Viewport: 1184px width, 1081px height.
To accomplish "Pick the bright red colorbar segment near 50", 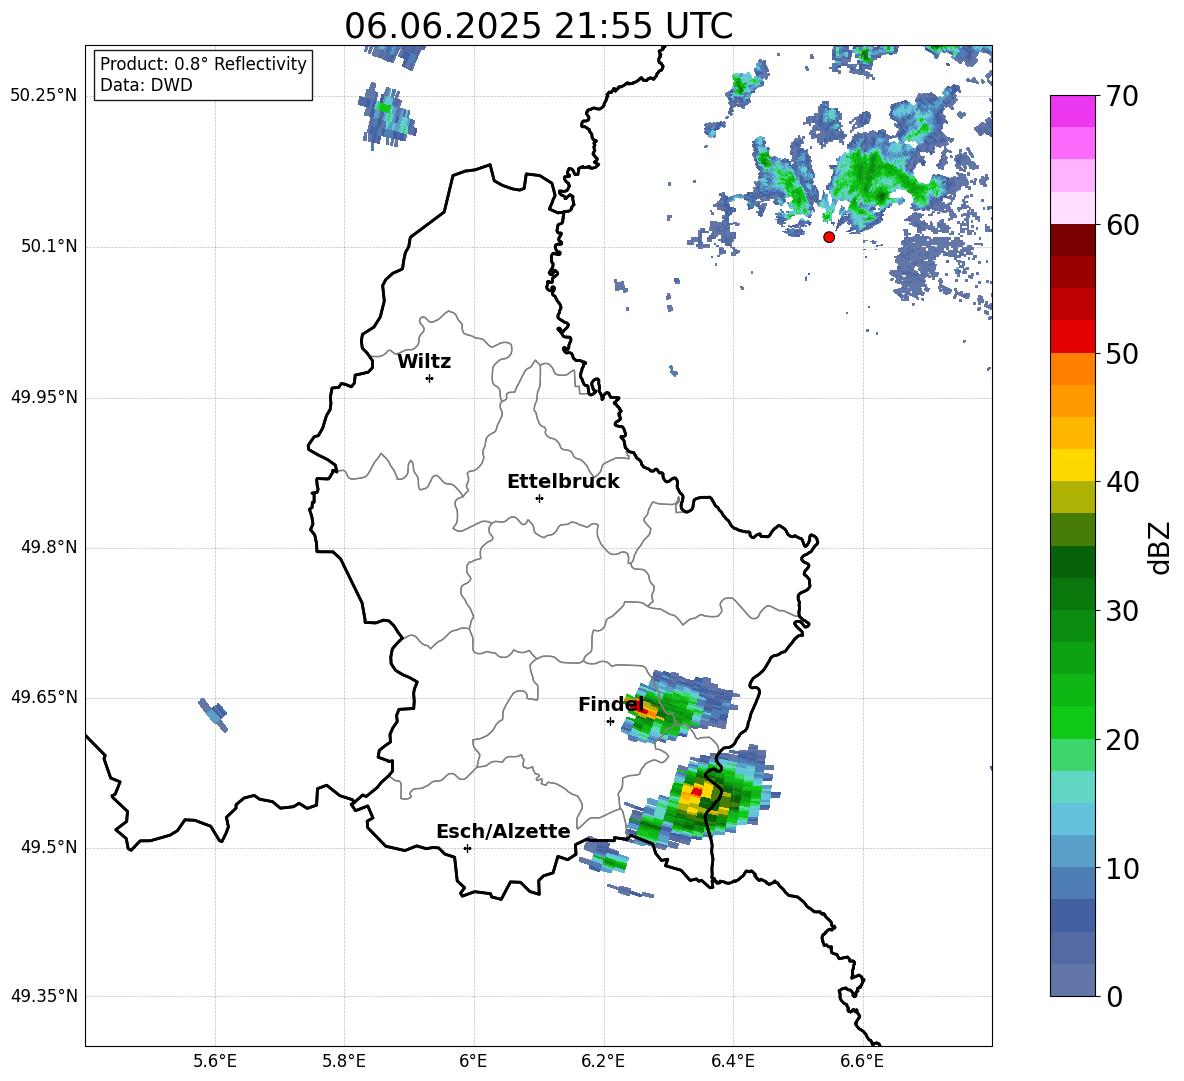I will pyautogui.click(x=1072, y=337).
